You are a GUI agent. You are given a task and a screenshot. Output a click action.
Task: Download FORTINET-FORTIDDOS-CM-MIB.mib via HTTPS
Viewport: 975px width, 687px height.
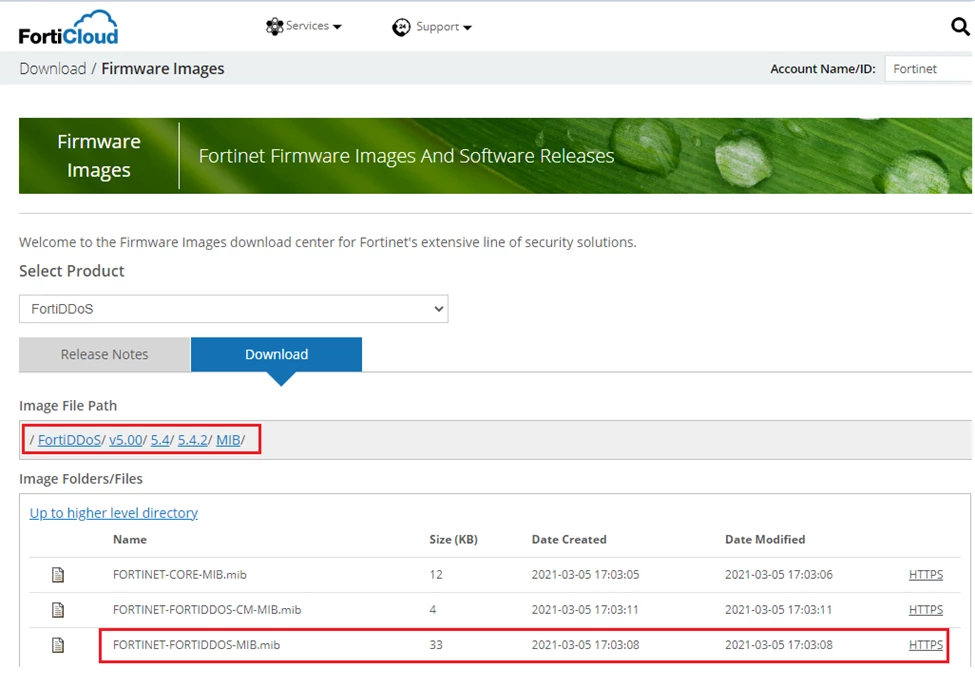tap(926, 610)
